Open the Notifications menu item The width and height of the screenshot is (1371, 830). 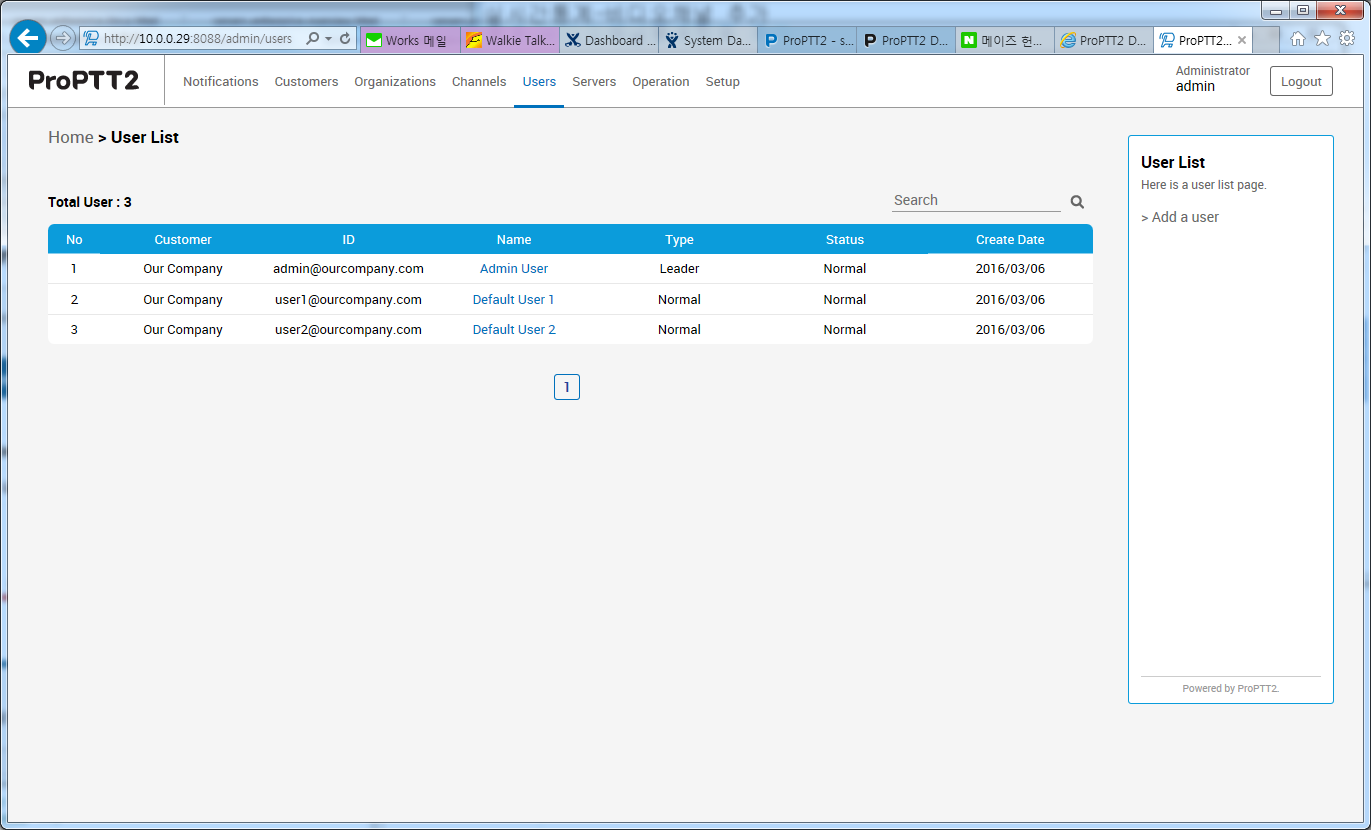pos(221,82)
